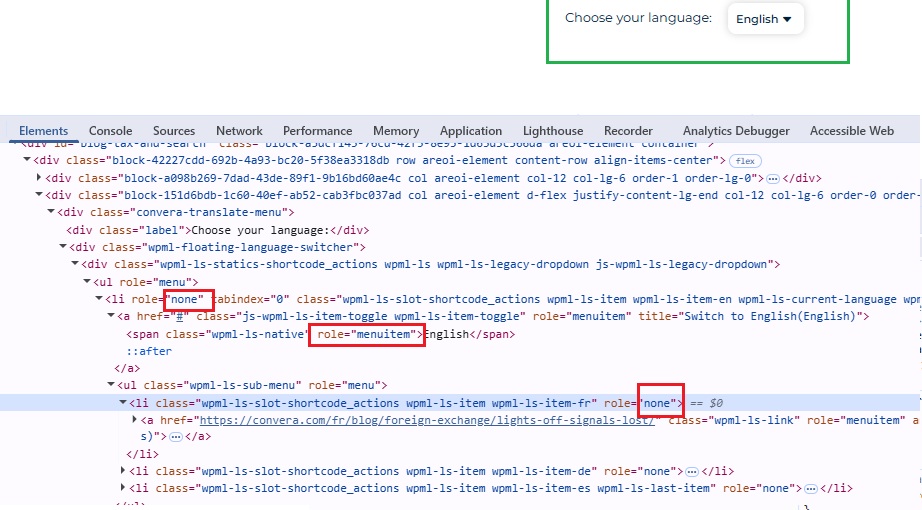Open the Analytics Debugger tab
This screenshot has height=510, width=922.
coord(736,131)
